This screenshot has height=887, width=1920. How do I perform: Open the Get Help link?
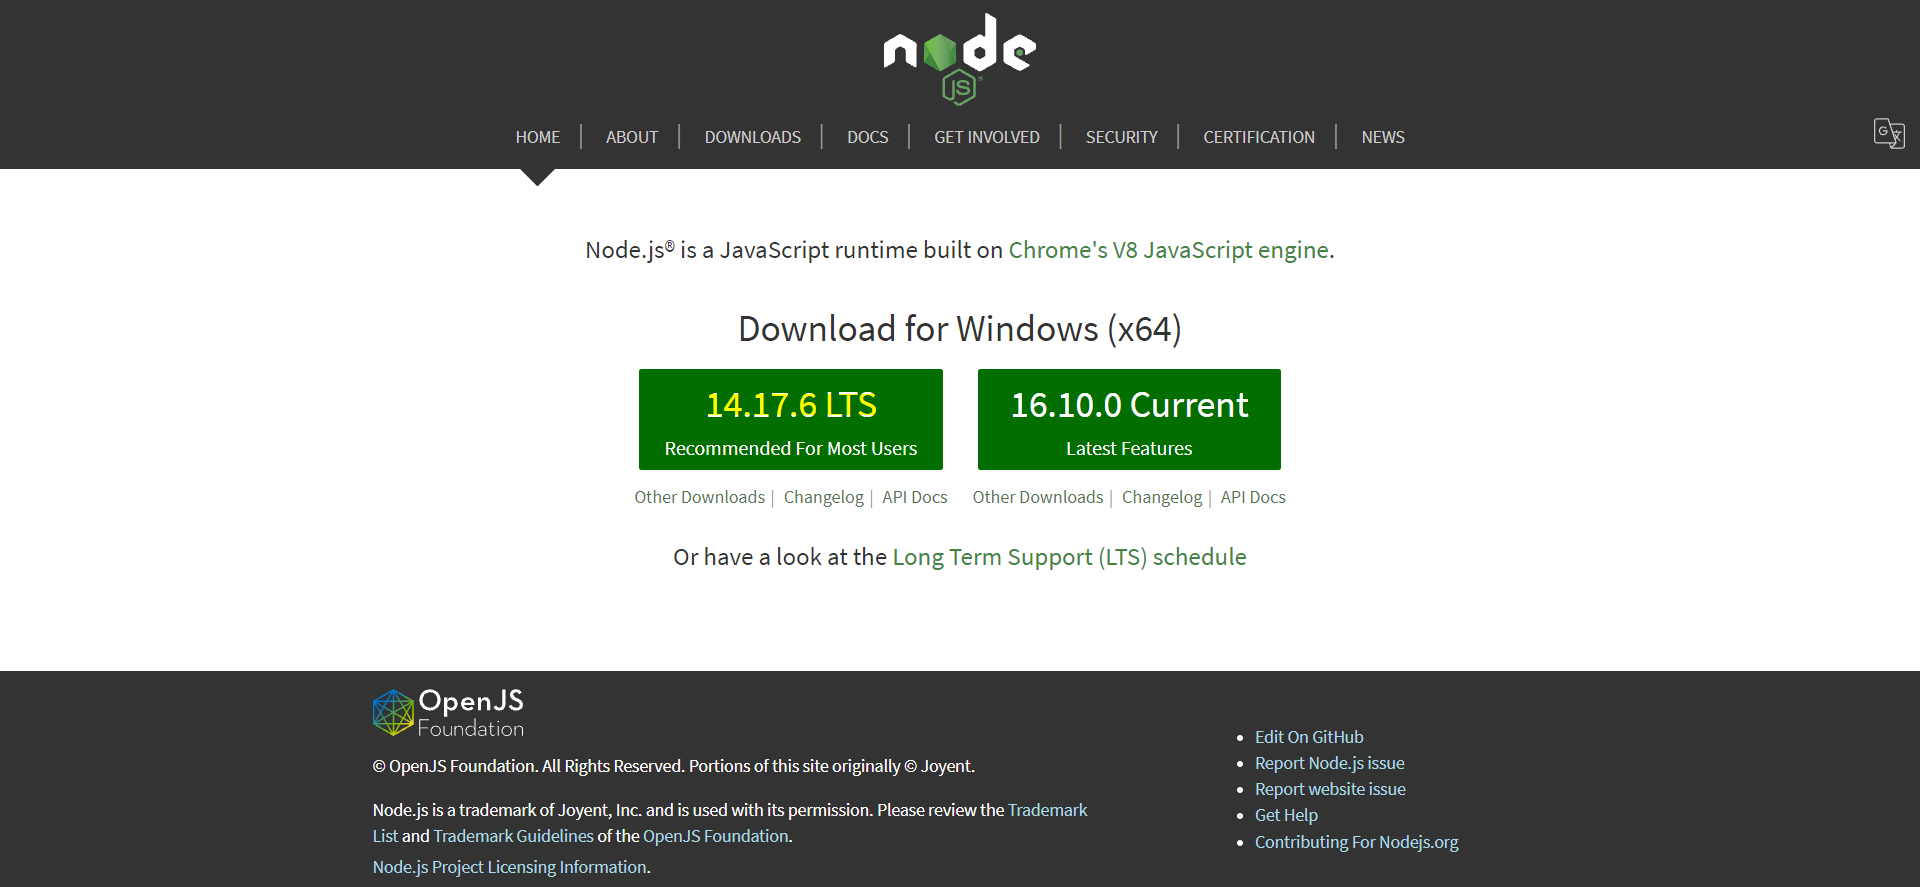click(x=1286, y=815)
